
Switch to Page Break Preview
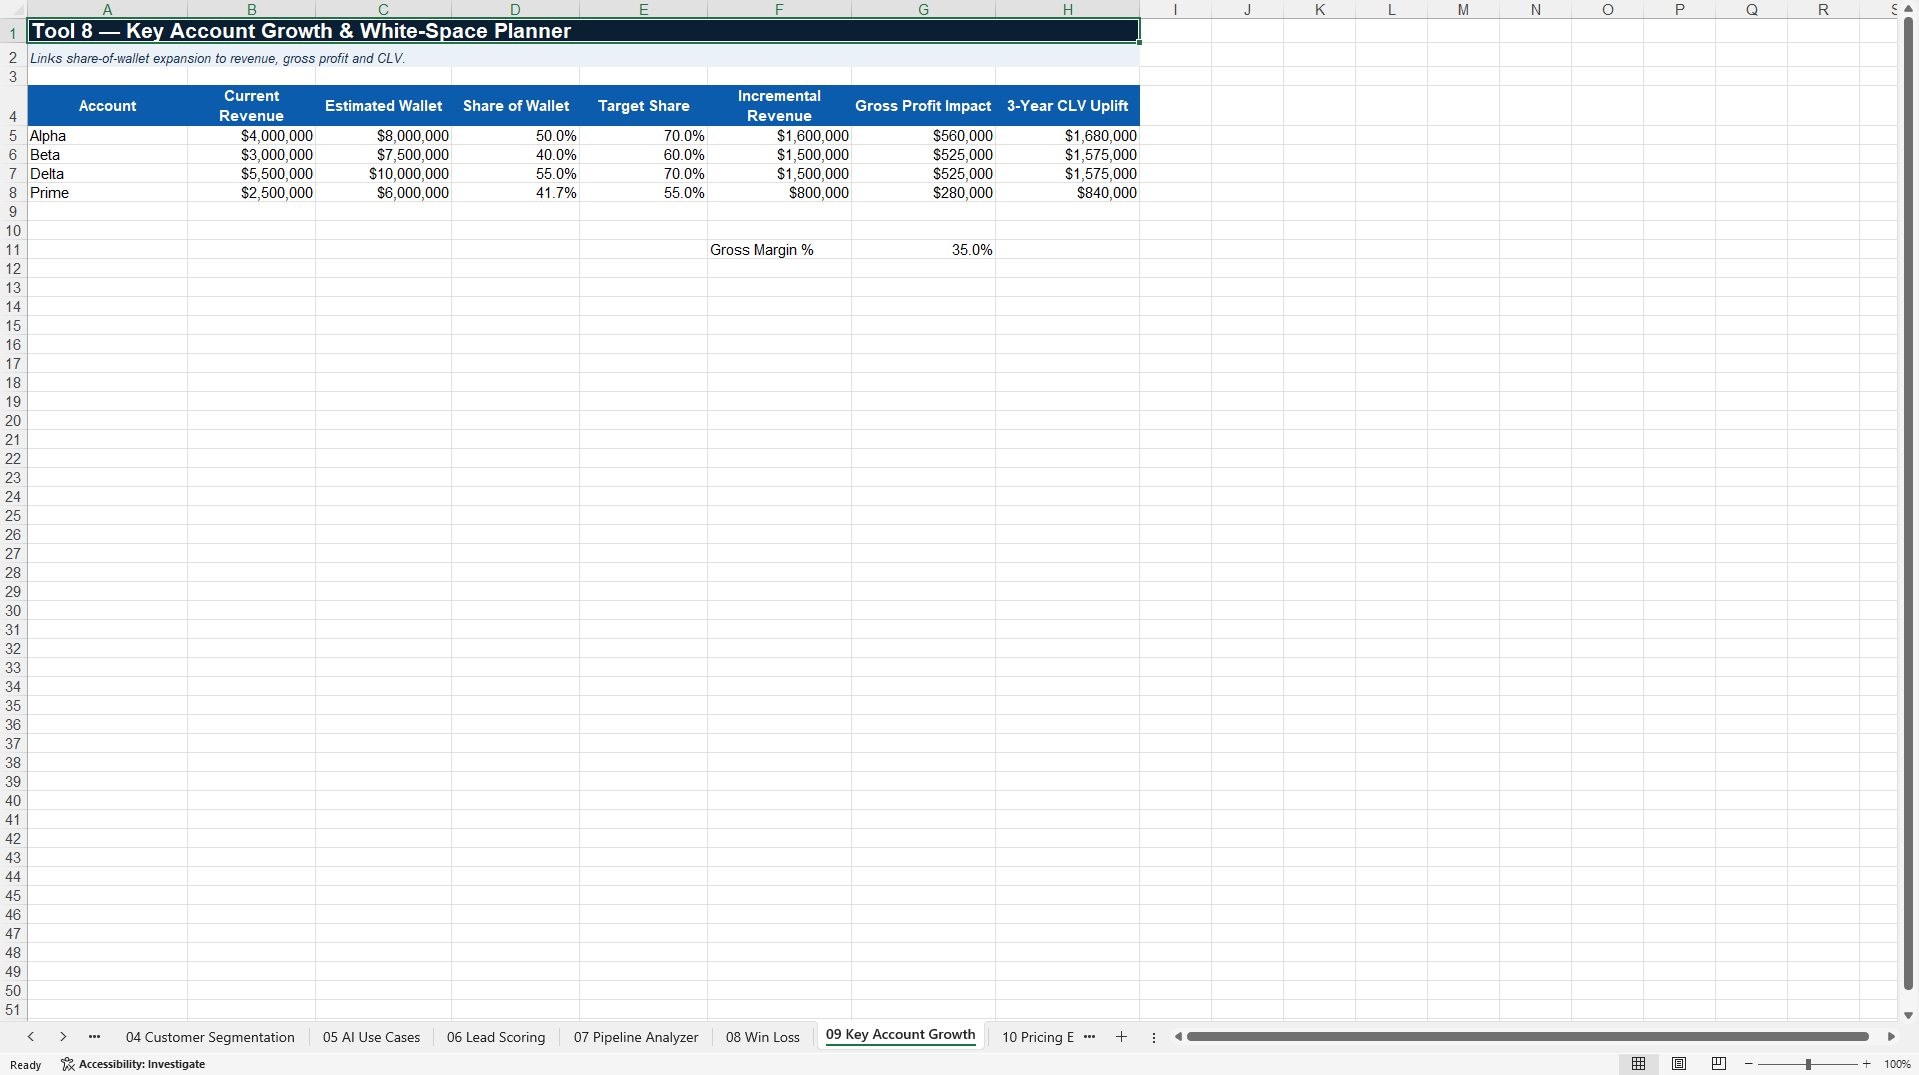click(1719, 1064)
